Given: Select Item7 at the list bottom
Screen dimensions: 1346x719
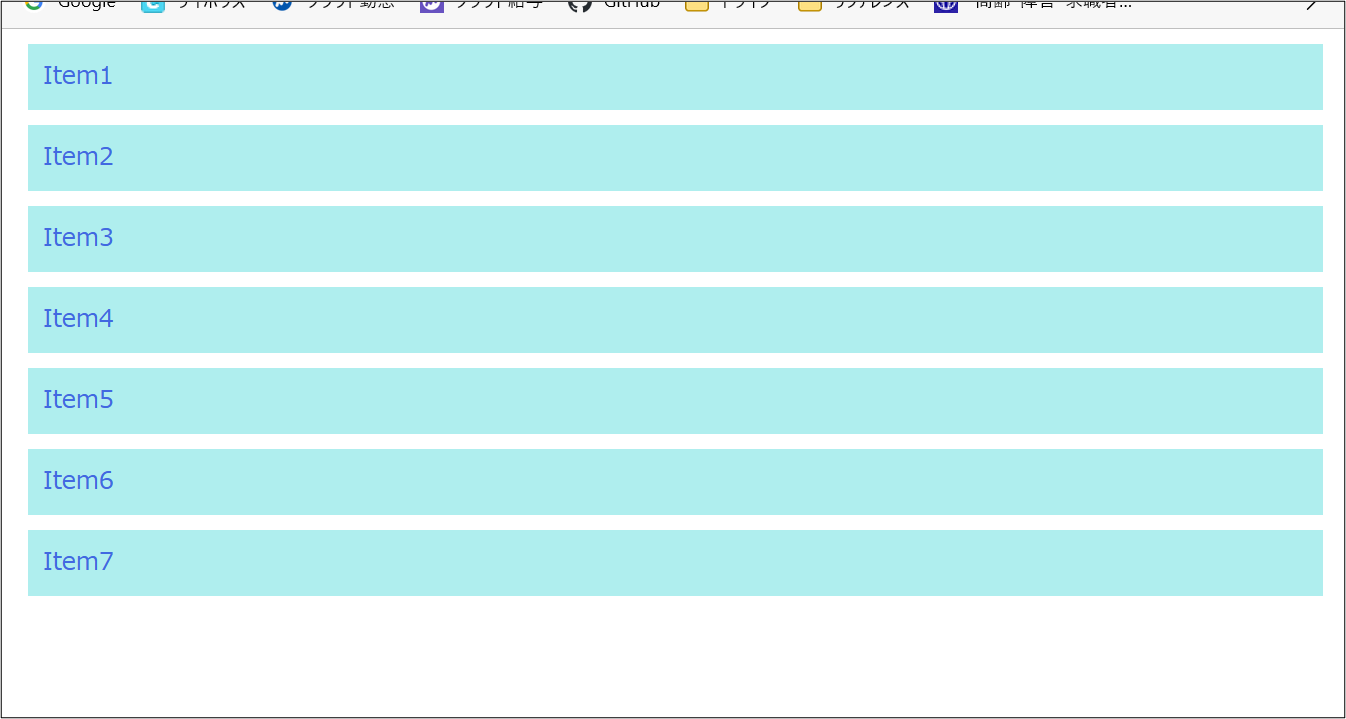Looking at the screenshot, I should (675, 563).
